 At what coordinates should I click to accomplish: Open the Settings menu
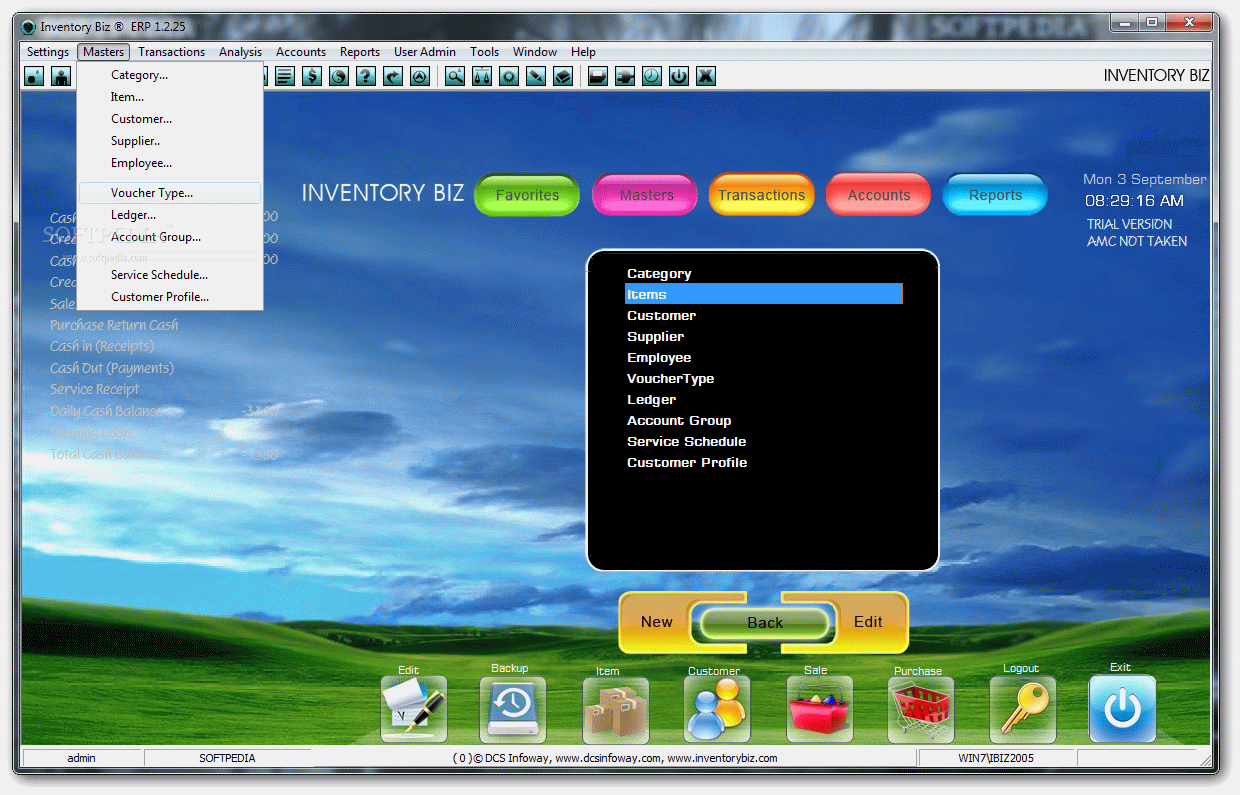coord(48,52)
